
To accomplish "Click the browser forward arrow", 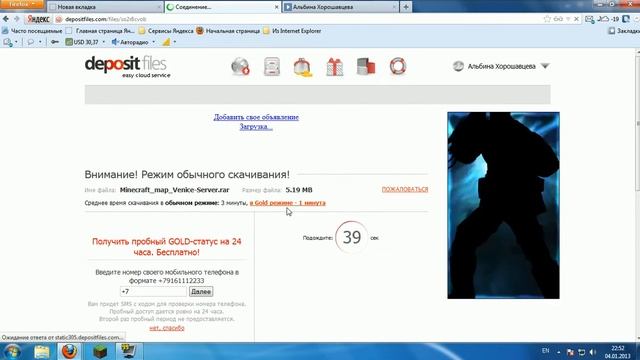I will pyautogui.click(x=17, y=19).
